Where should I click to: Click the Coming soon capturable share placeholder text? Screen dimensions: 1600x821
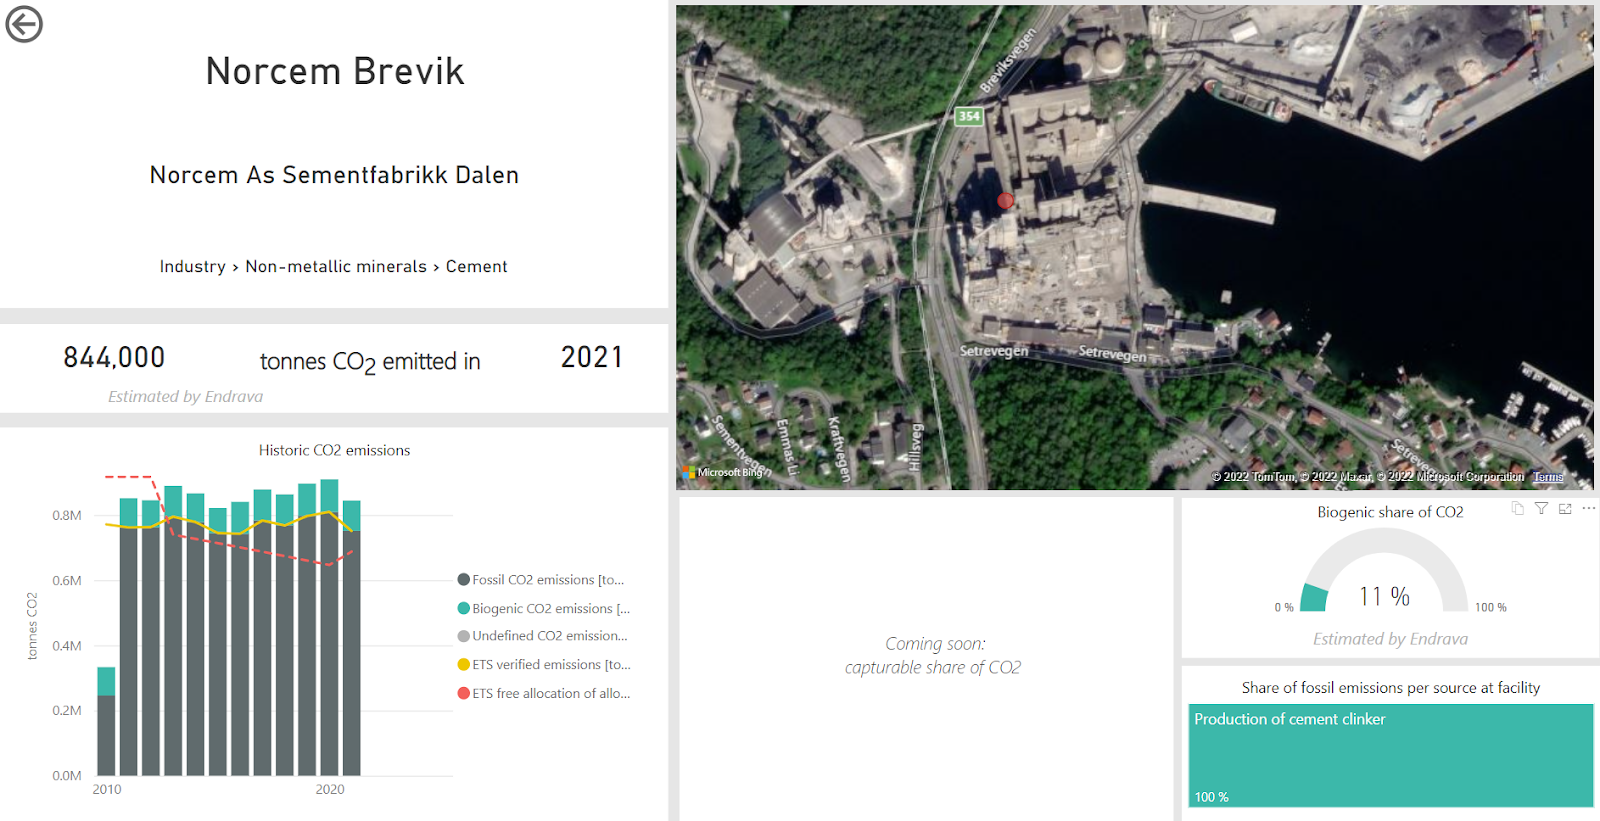[x=933, y=656]
